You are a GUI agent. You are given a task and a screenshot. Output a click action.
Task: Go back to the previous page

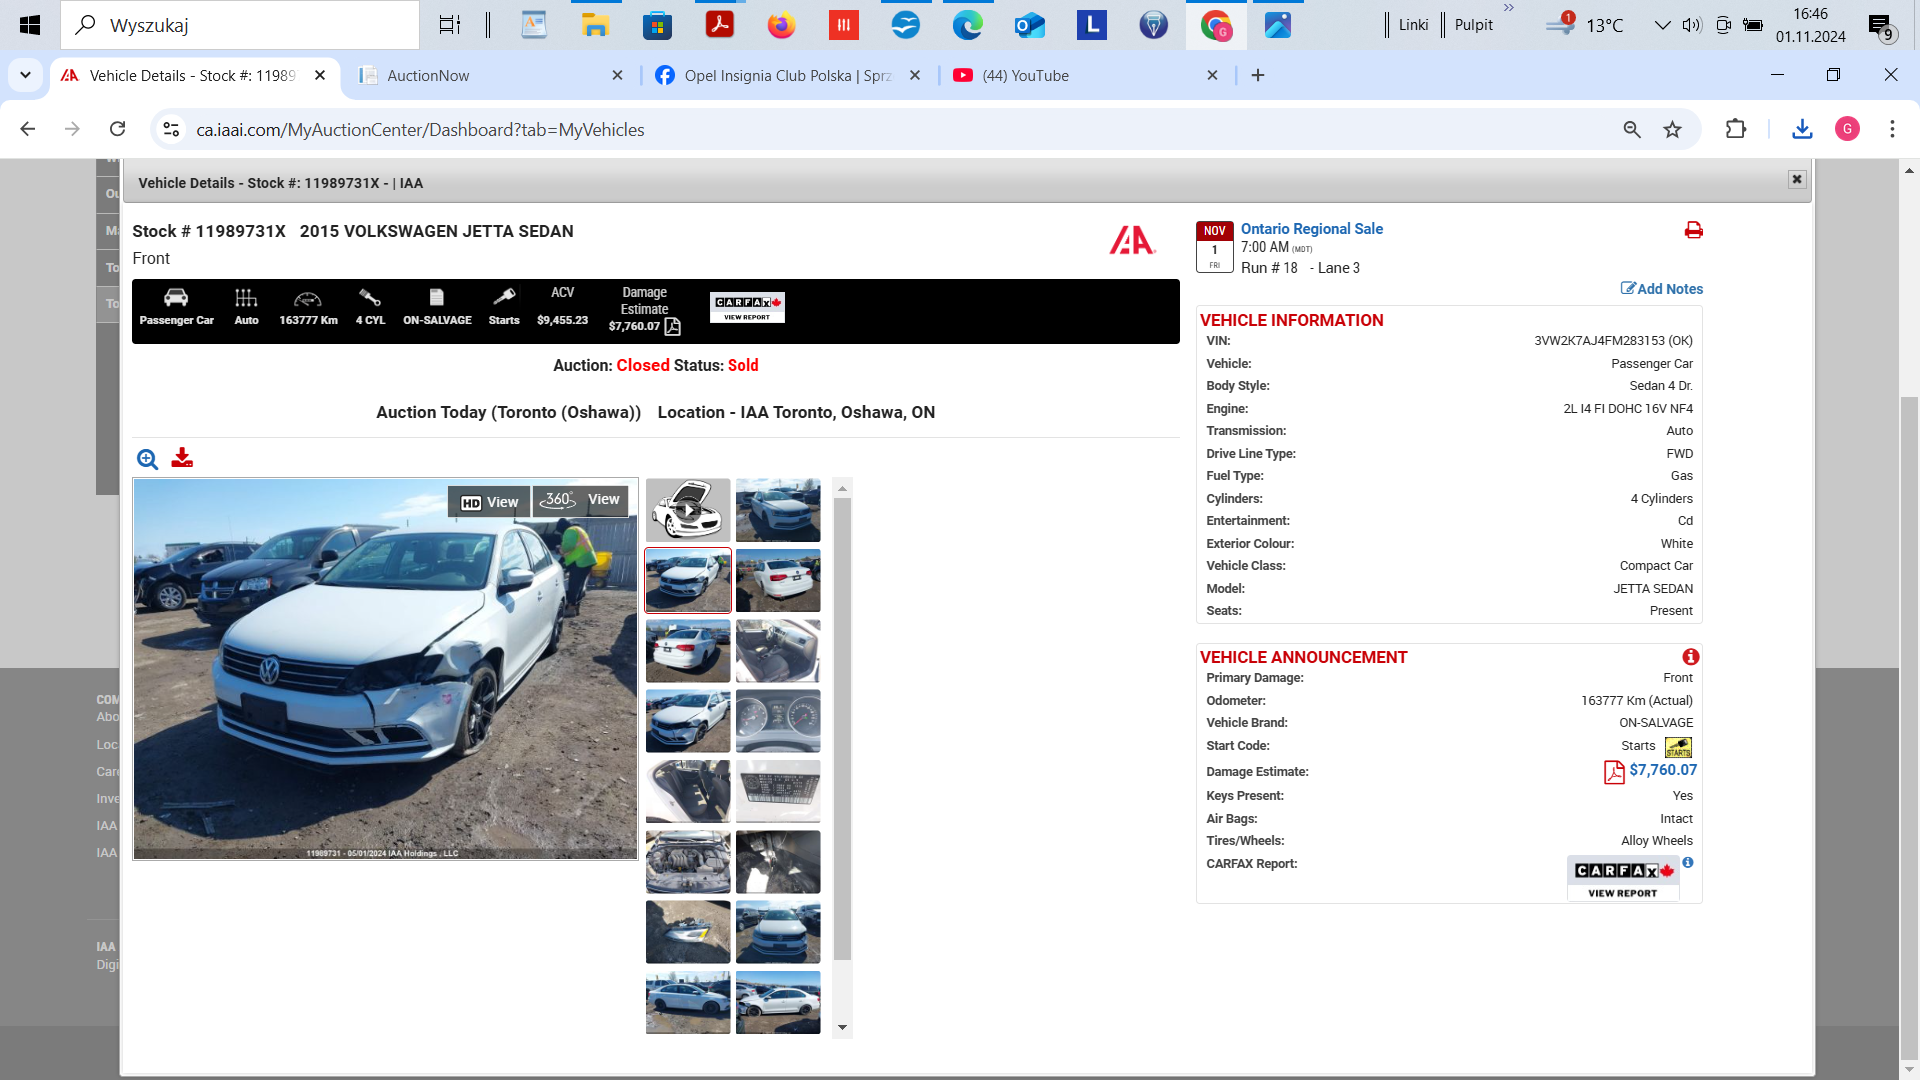(28, 129)
